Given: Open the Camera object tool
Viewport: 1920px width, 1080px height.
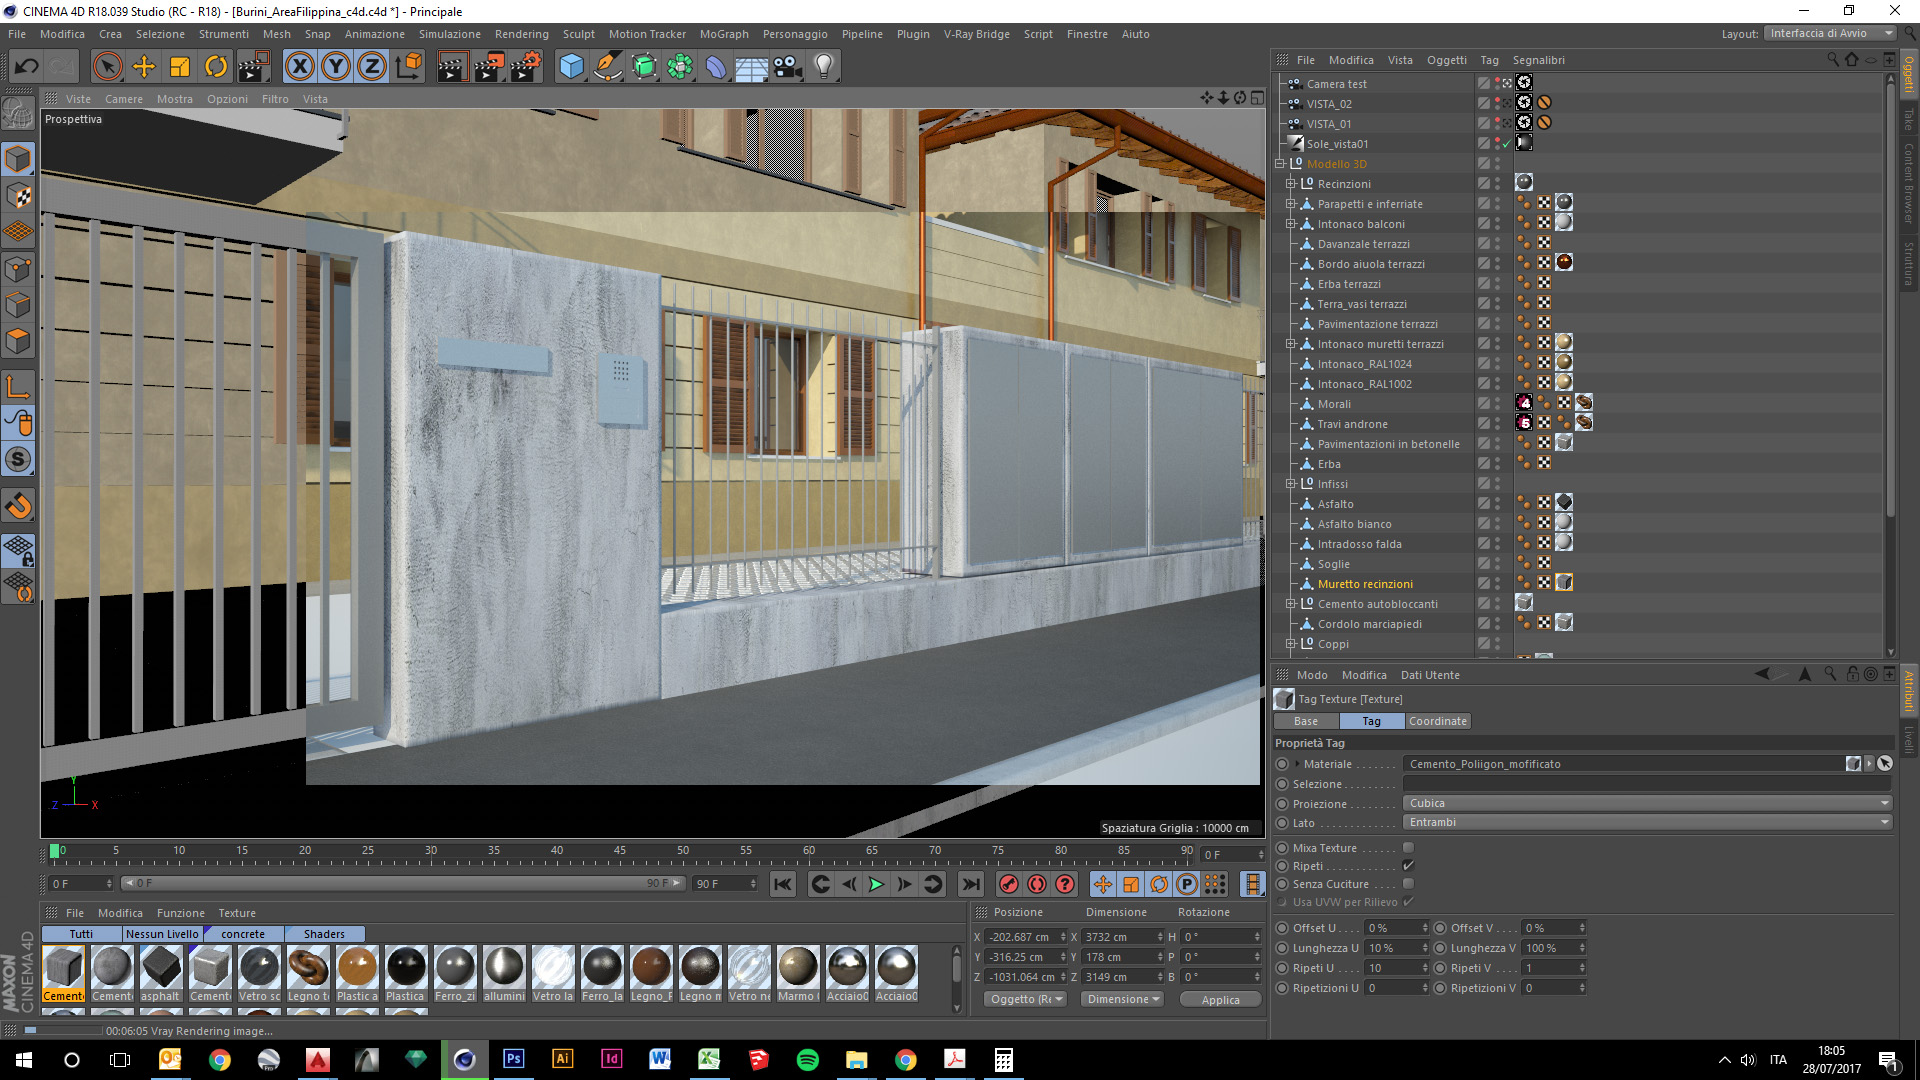Looking at the screenshot, I should point(788,67).
